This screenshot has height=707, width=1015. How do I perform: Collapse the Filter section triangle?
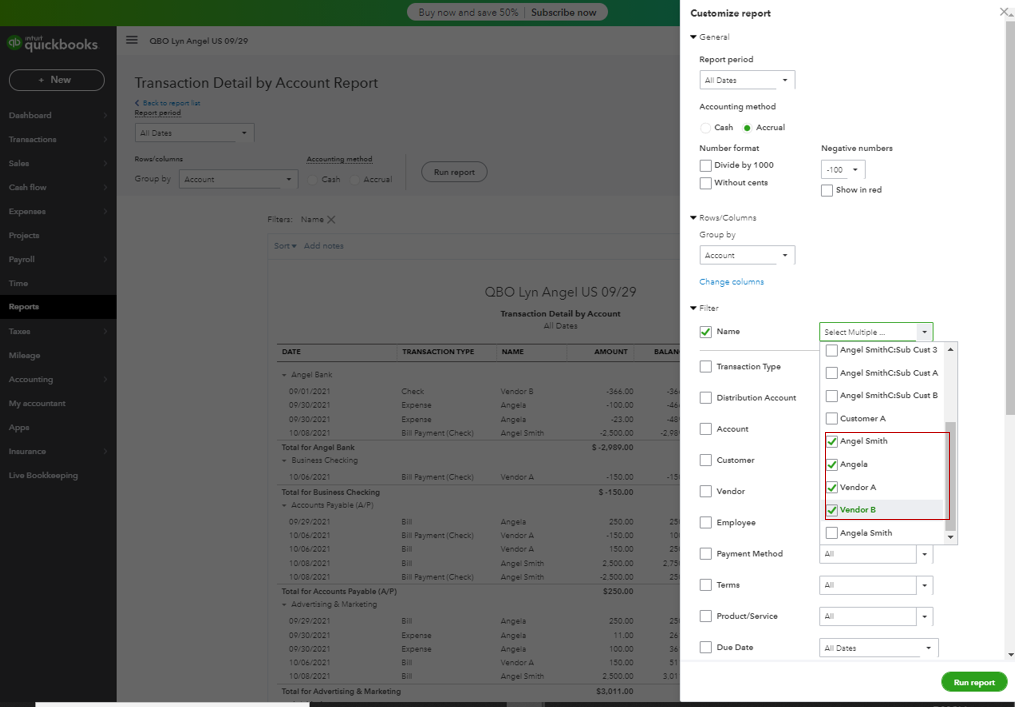point(693,308)
